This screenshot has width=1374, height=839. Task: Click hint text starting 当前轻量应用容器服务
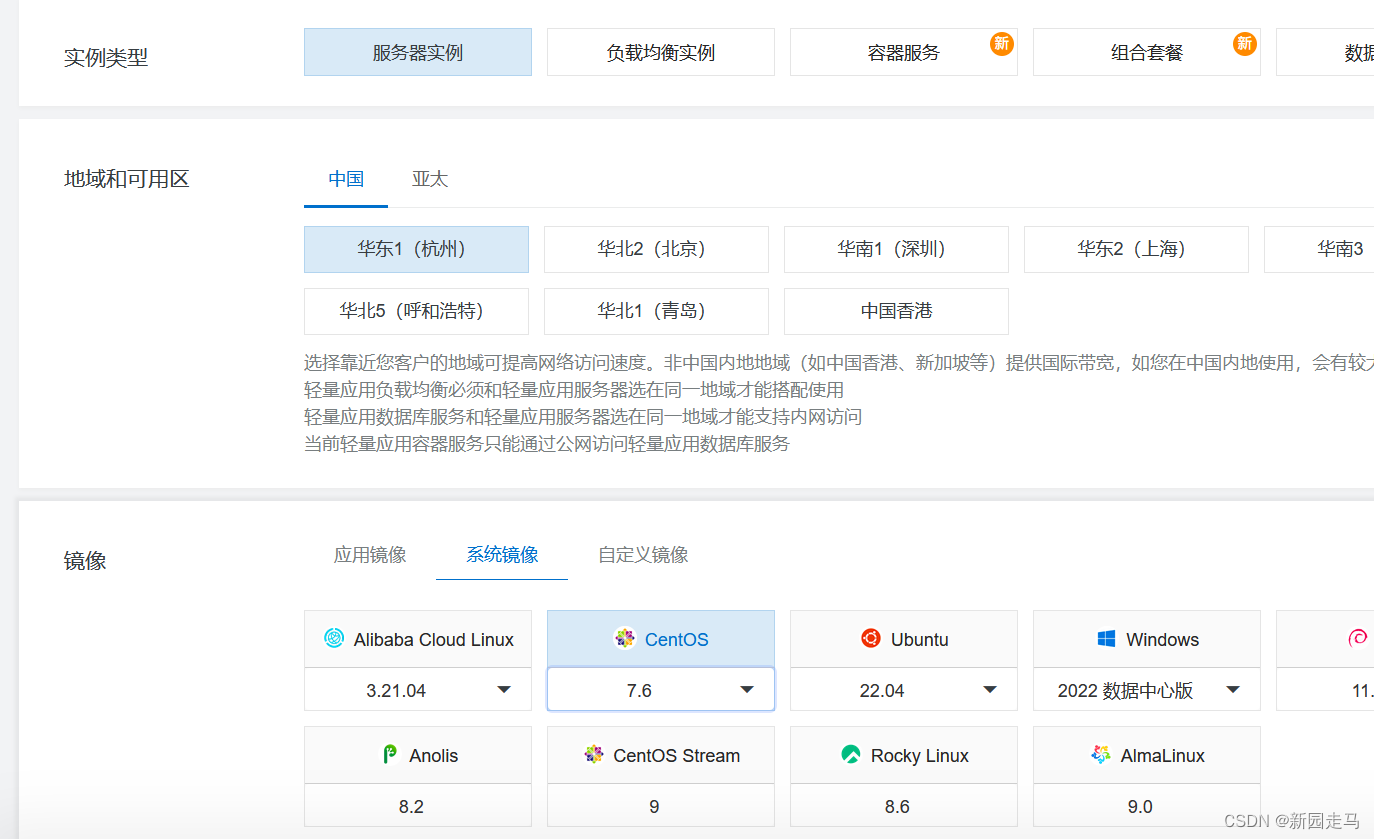[547, 444]
